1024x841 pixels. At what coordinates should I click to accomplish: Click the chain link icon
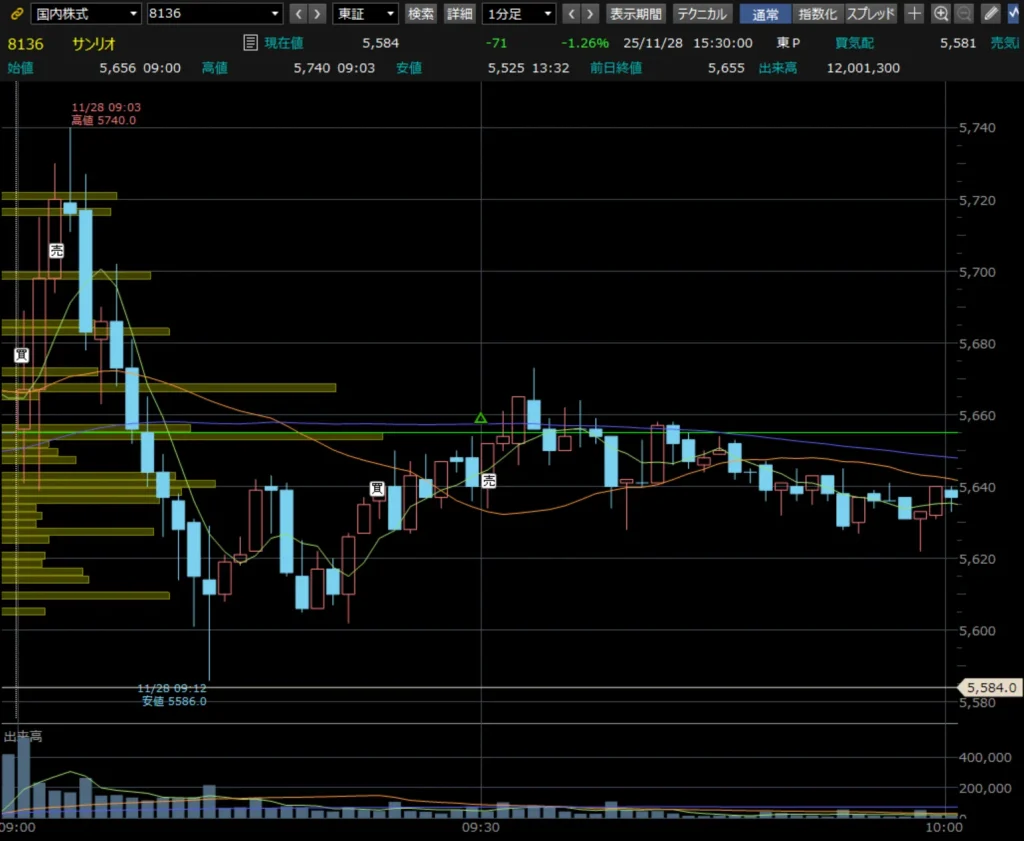click(14, 14)
